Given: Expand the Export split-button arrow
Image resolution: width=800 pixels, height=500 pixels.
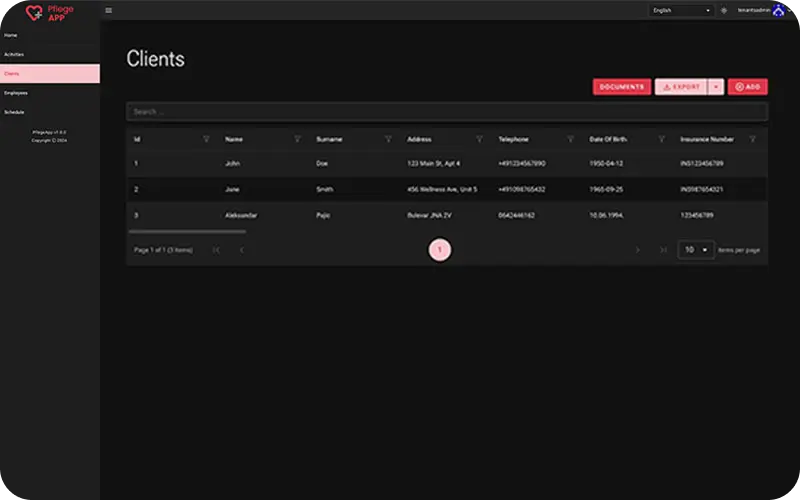Looking at the screenshot, I should (716, 87).
